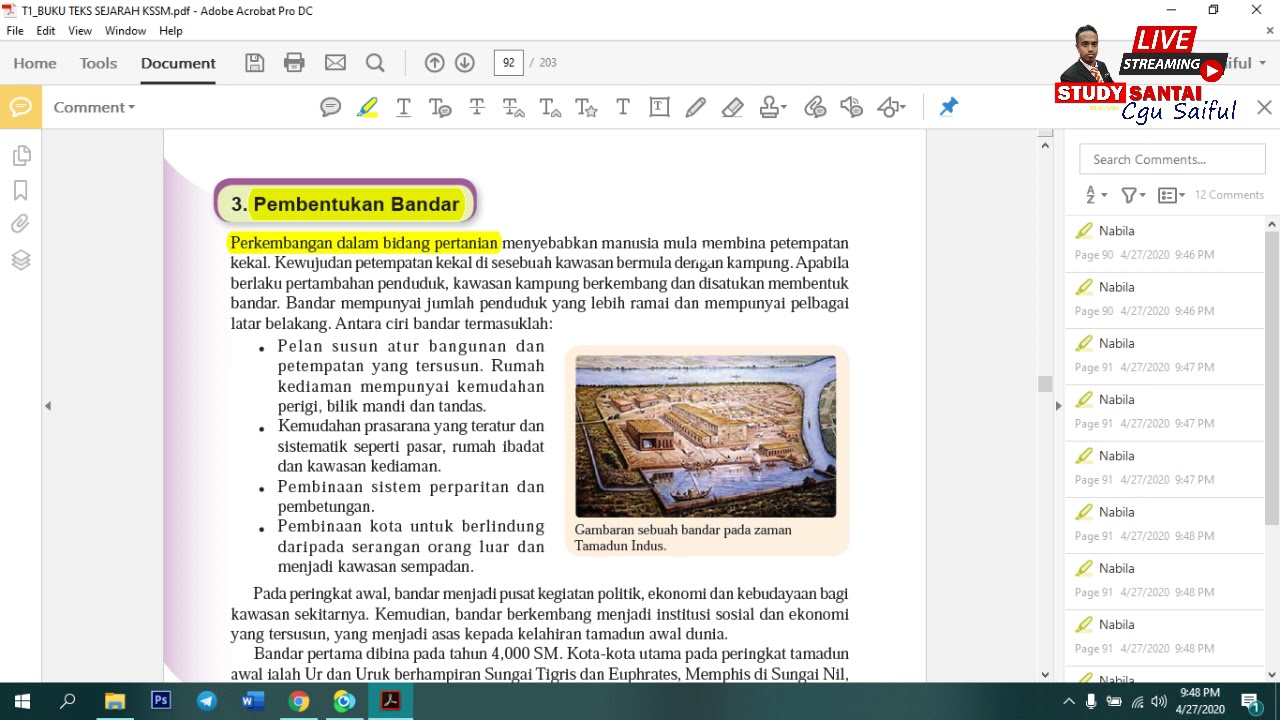Viewport: 1280px width, 720px height.
Task: Select the Pencil drawing tool
Action: pos(695,107)
